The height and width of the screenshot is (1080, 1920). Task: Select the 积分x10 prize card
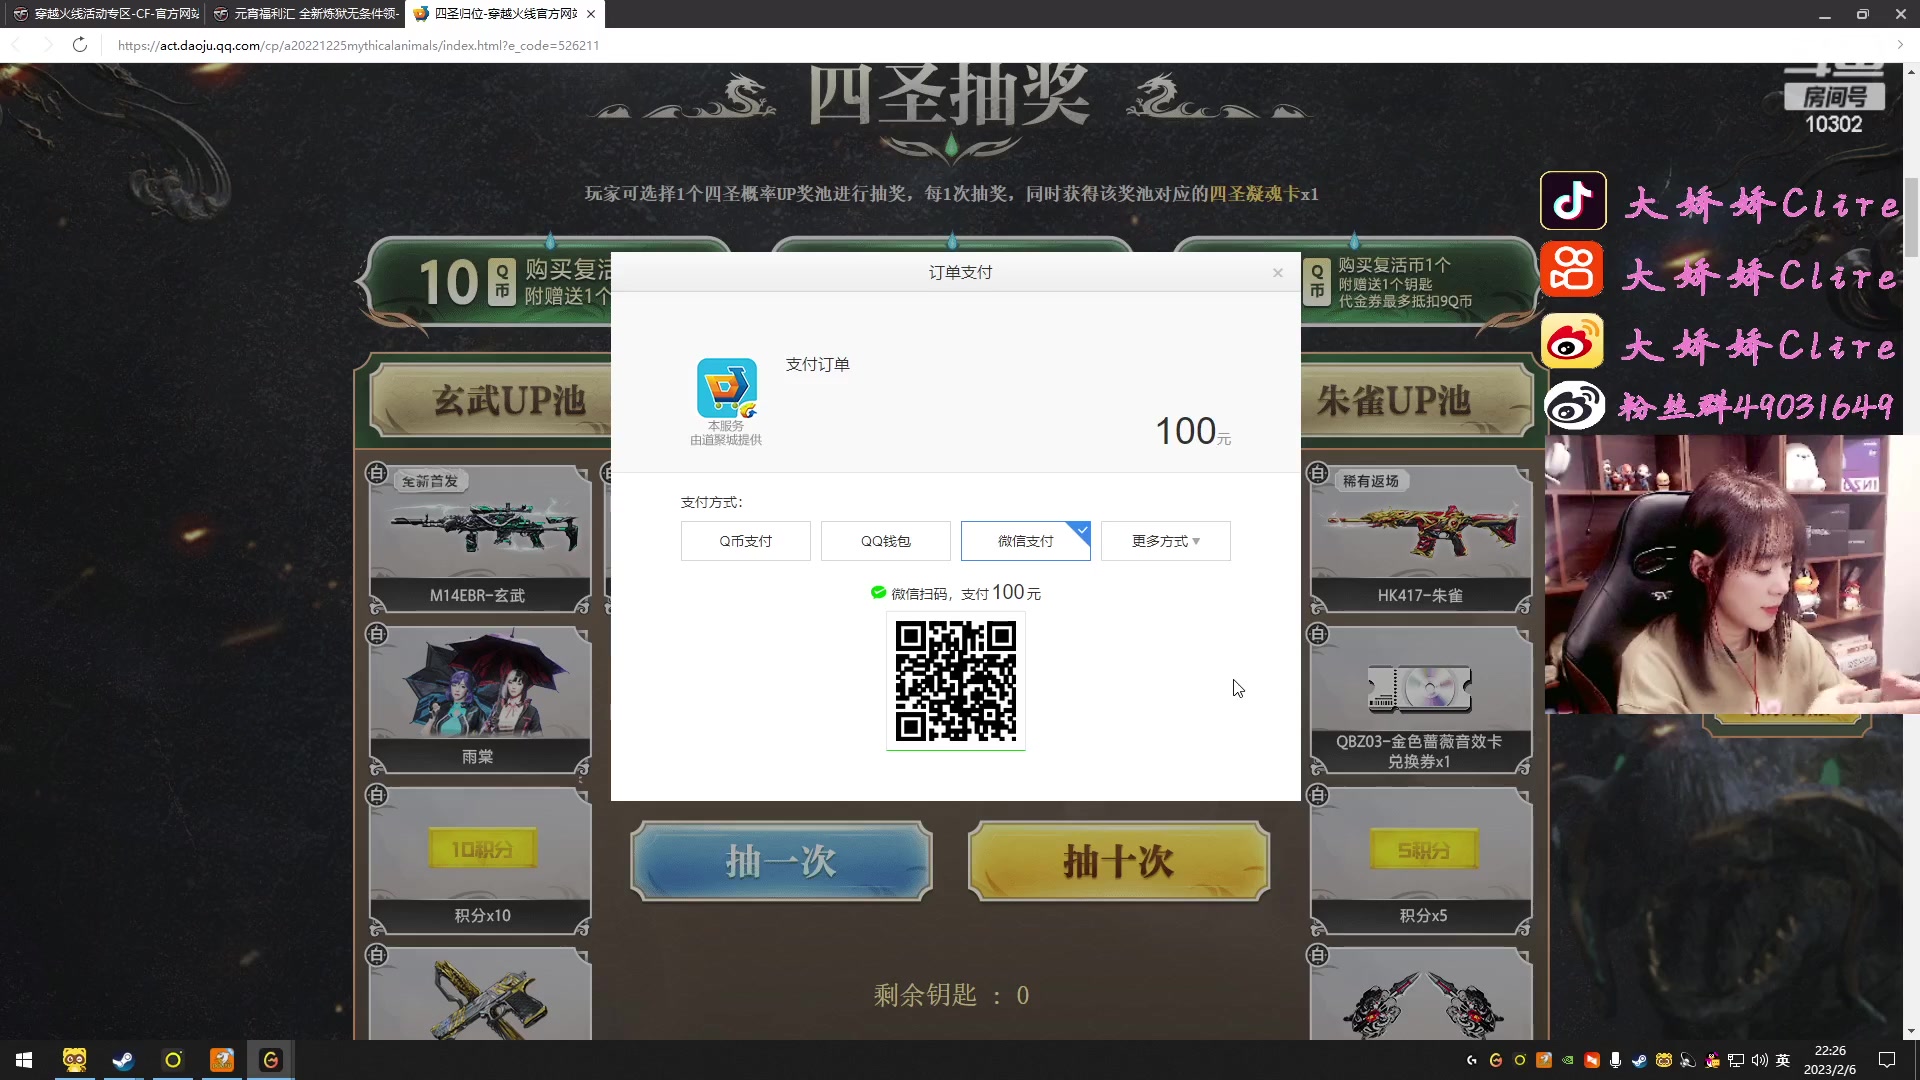point(480,861)
